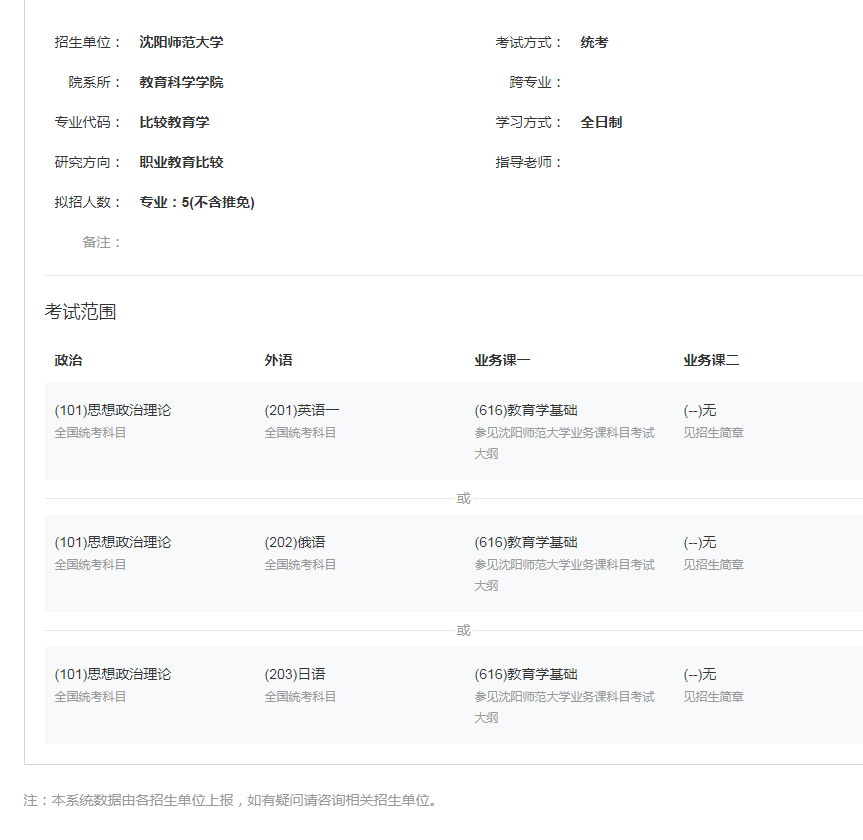Click (--)无 in the 日语 row

[x=700, y=674]
